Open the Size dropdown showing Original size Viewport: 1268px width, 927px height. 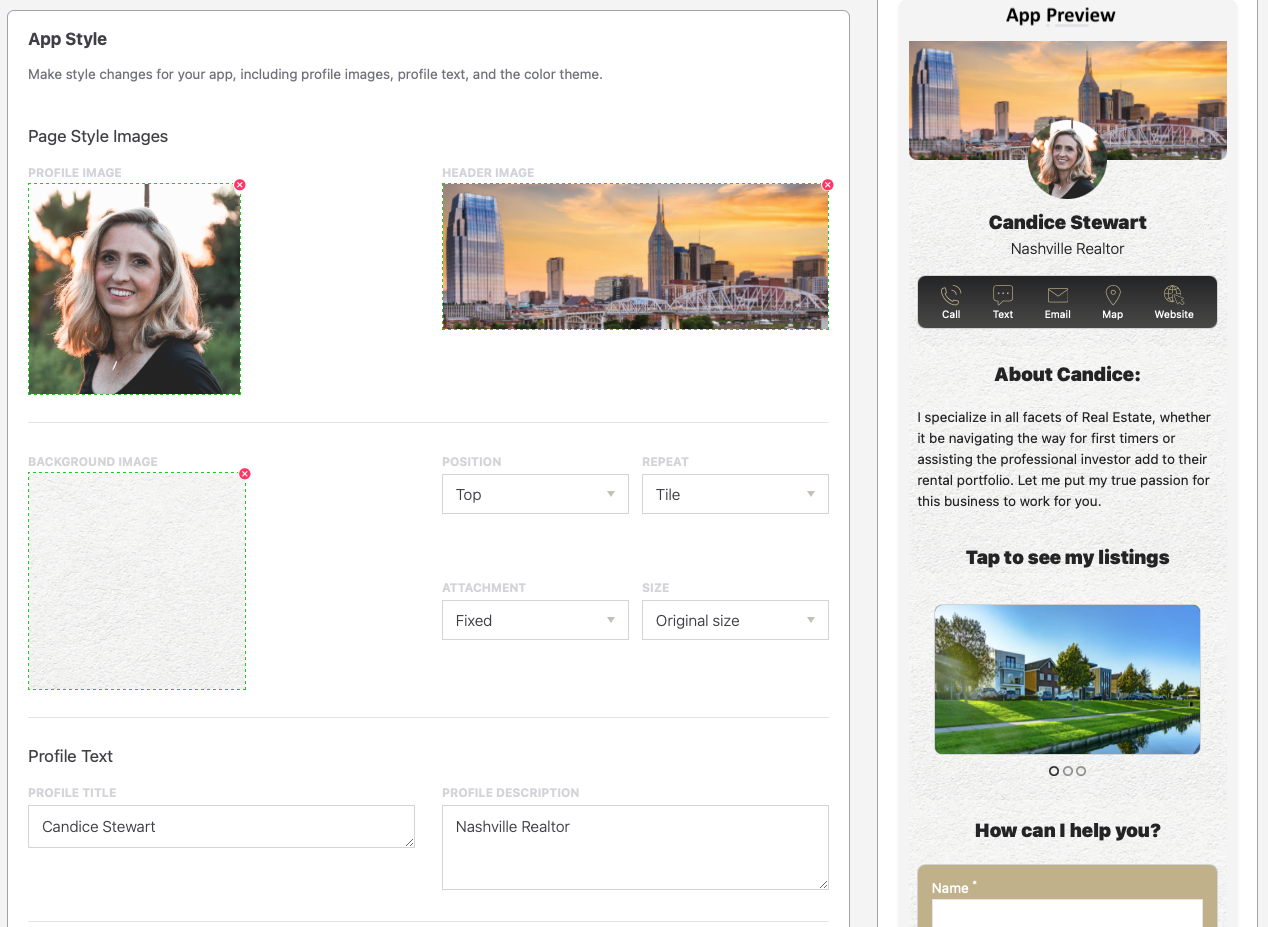(735, 620)
